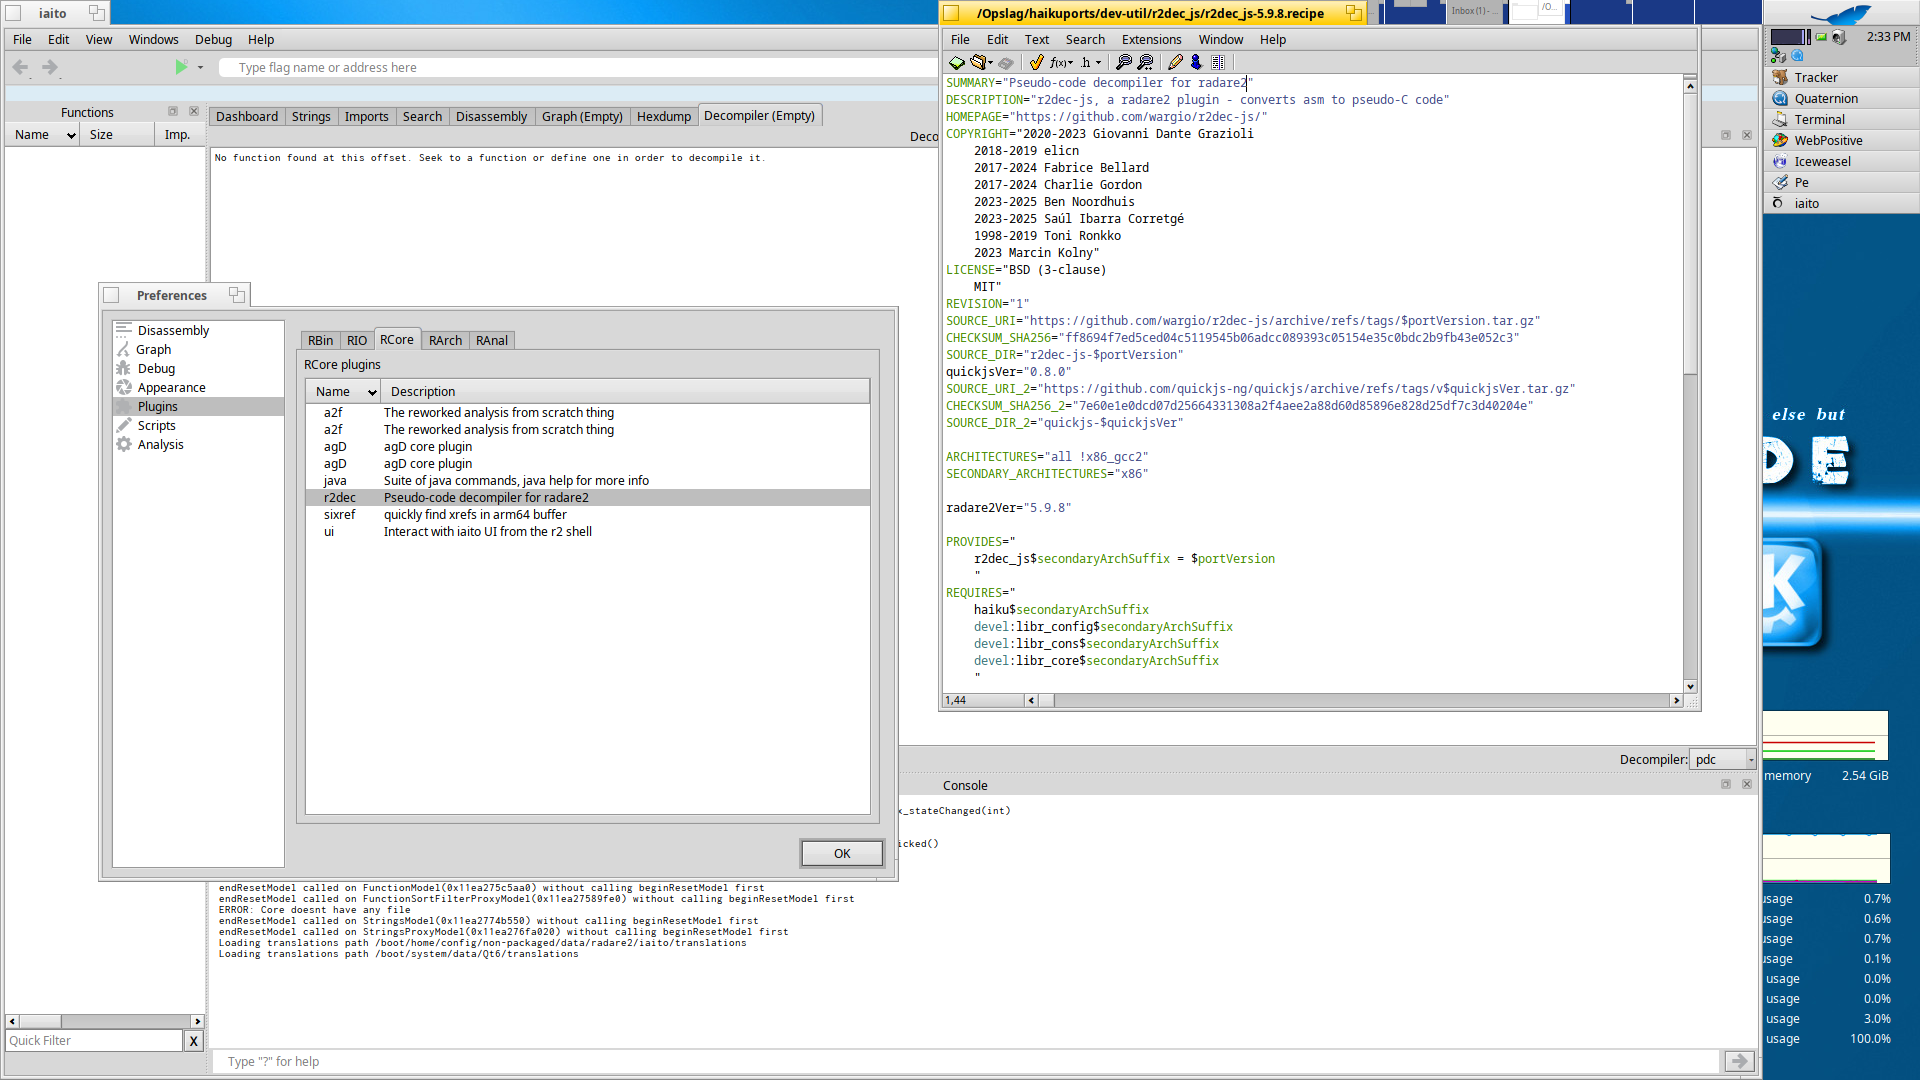Click the green run arrow in iaito toolbar
1920x1080 pixels.
(x=181, y=67)
